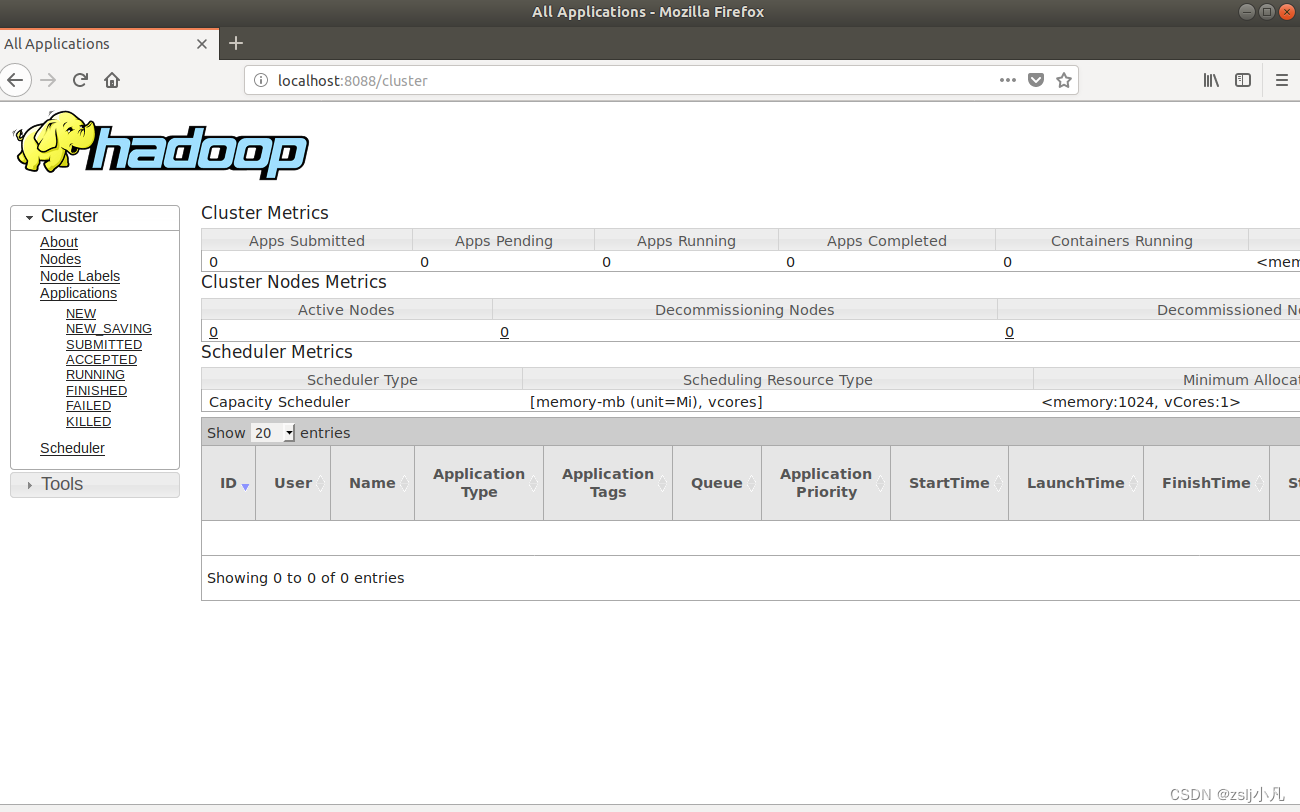
Task: Sort table by FinishTime column
Action: click(x=1206, y=483)
